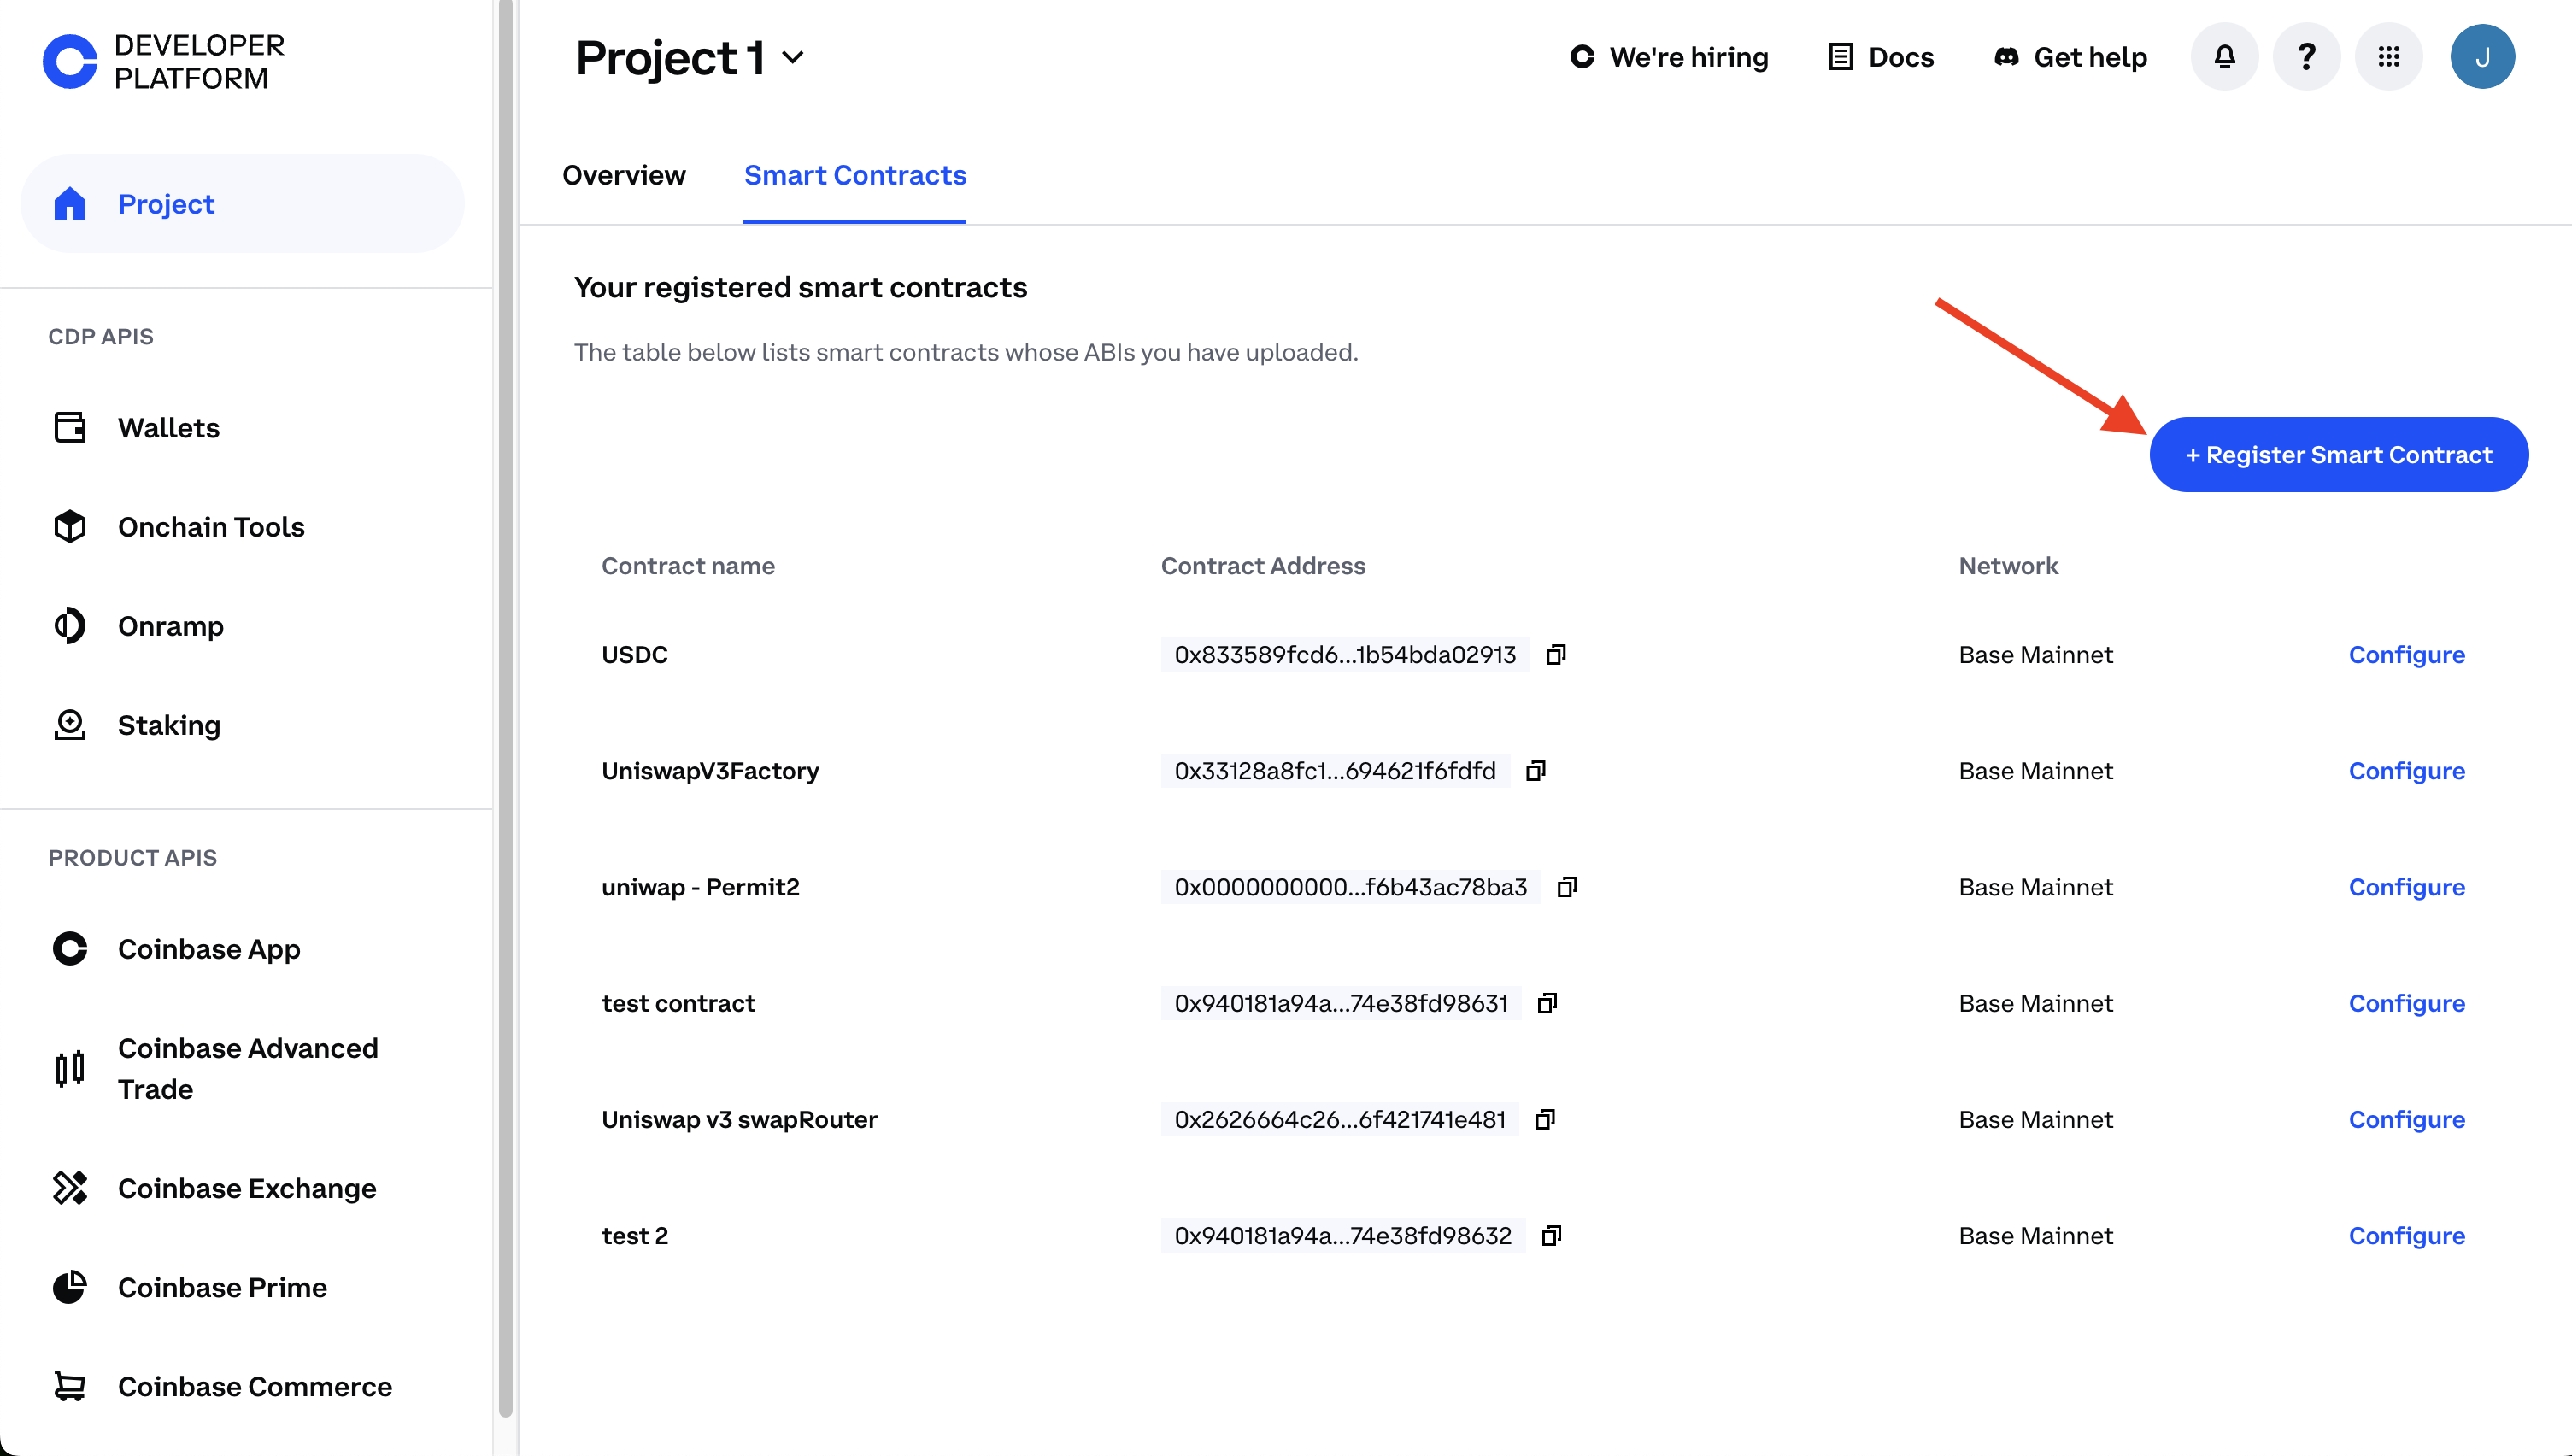2572x1456 pixels.
Task: Click the Wallets icon in sidebar
Action: pyautogui.click(x=70, y=427)
